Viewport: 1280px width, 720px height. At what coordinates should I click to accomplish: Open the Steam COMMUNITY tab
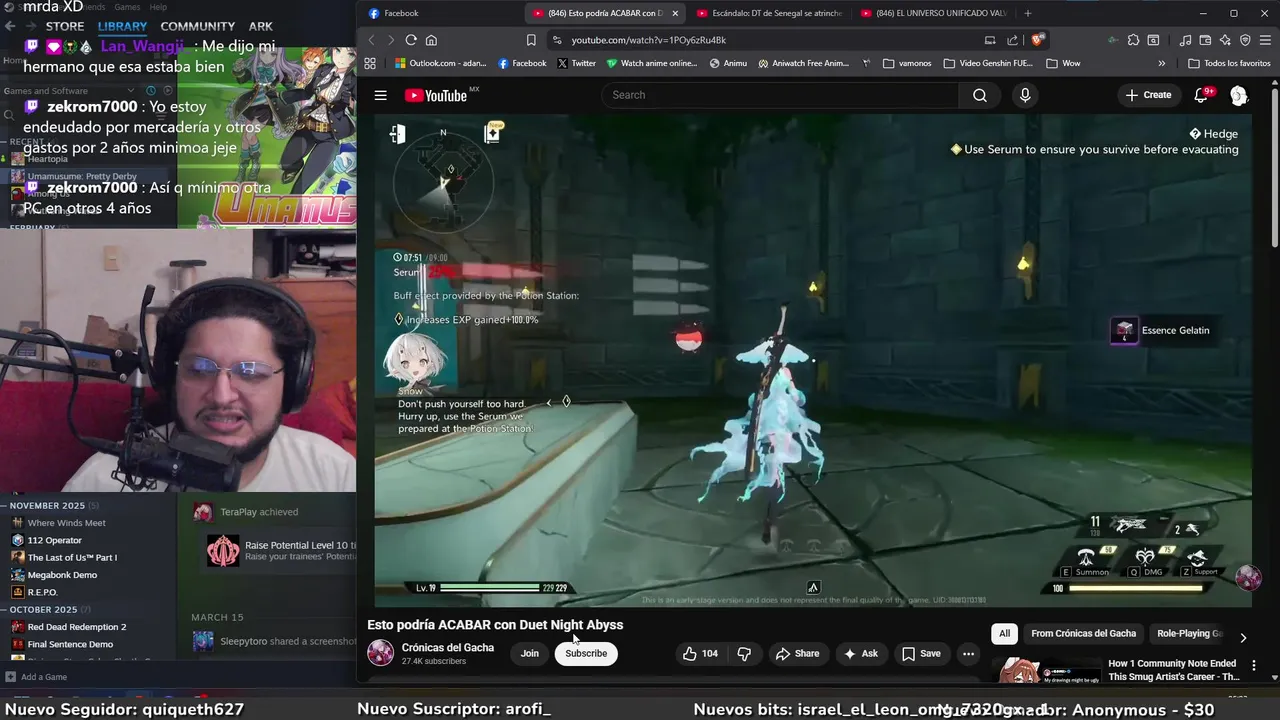coord(198,26)
